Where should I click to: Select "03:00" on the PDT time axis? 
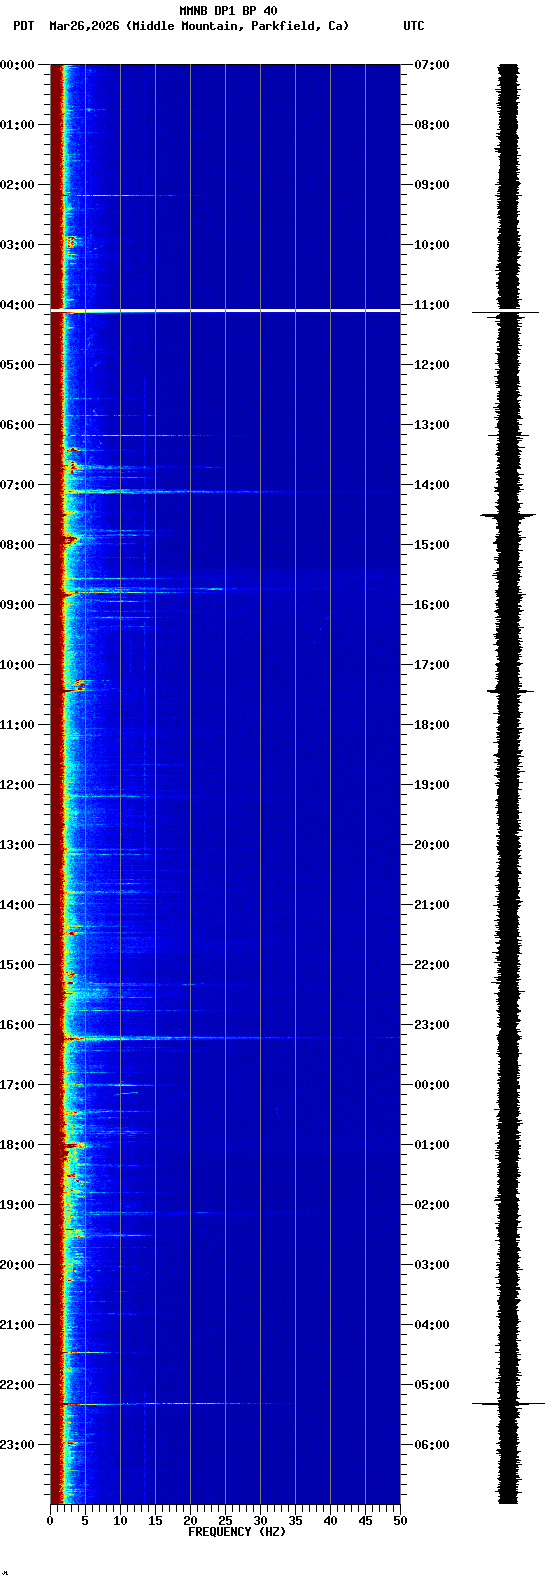pyautogui.click(x=17, y=245)
